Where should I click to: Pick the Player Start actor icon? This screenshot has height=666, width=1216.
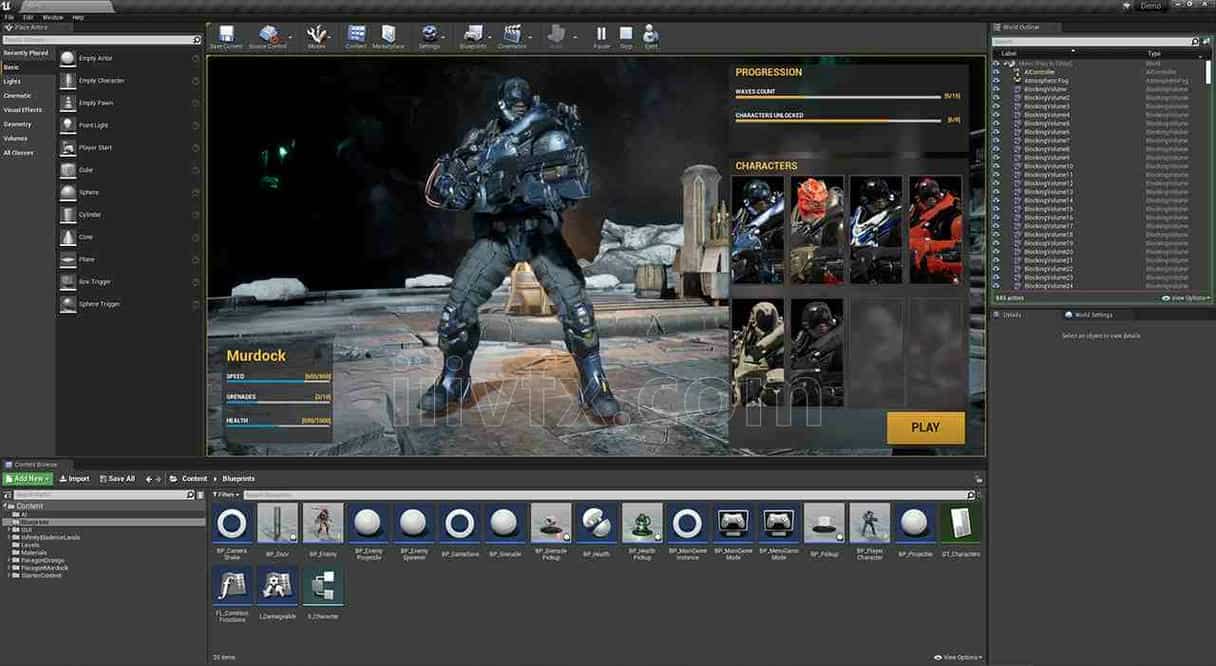(x=68, y=147)
